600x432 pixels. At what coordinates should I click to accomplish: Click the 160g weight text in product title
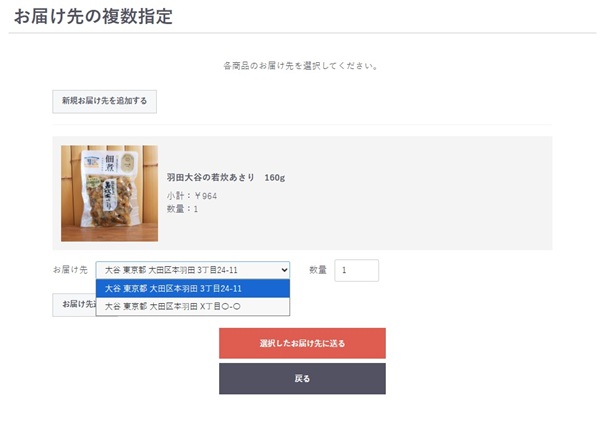[x=275, y=178]
